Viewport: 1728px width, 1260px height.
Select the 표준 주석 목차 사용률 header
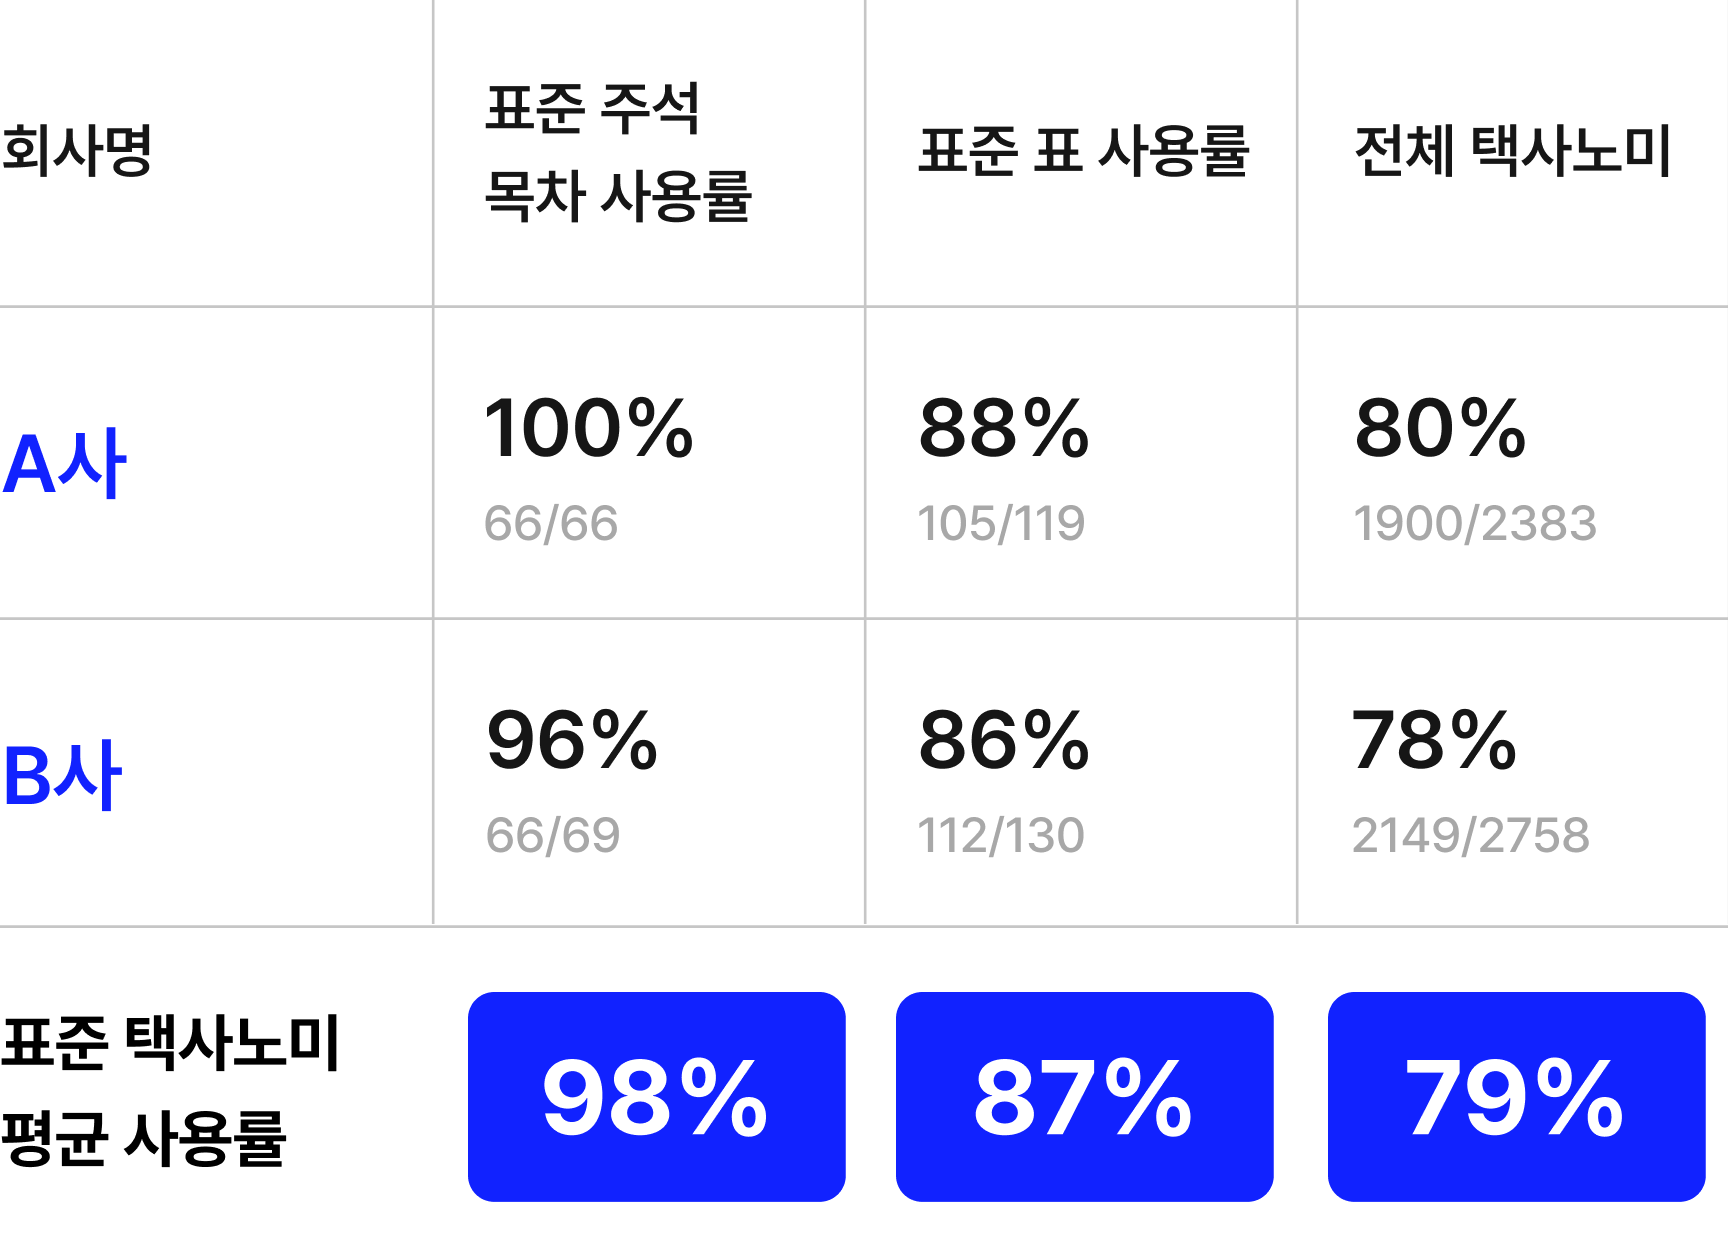(617, 152)
